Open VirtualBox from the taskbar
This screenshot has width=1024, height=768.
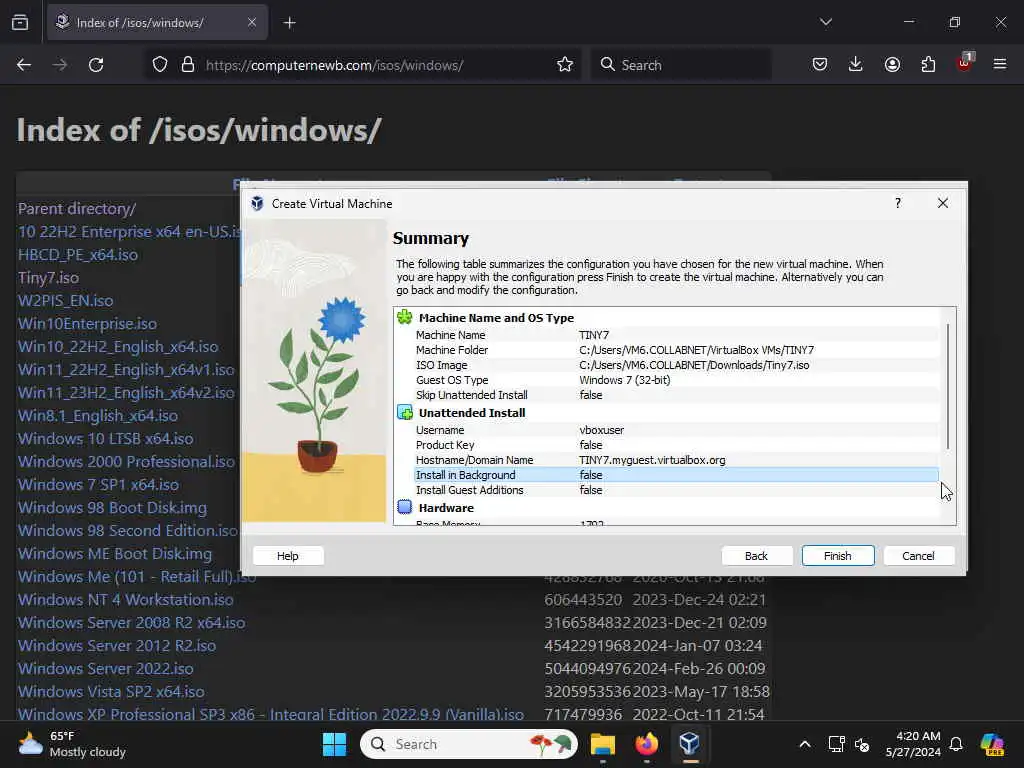click(x=690, y=744)
